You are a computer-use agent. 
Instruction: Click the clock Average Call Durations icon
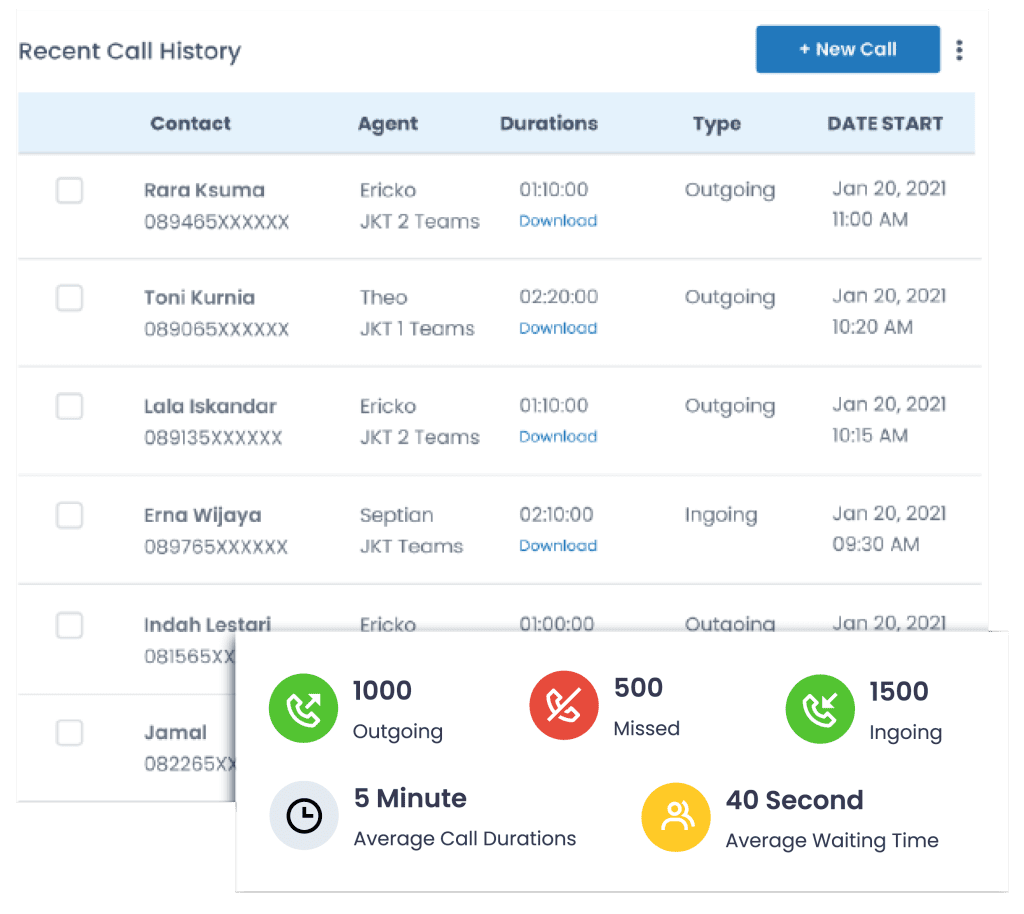[x=304, y=815]
